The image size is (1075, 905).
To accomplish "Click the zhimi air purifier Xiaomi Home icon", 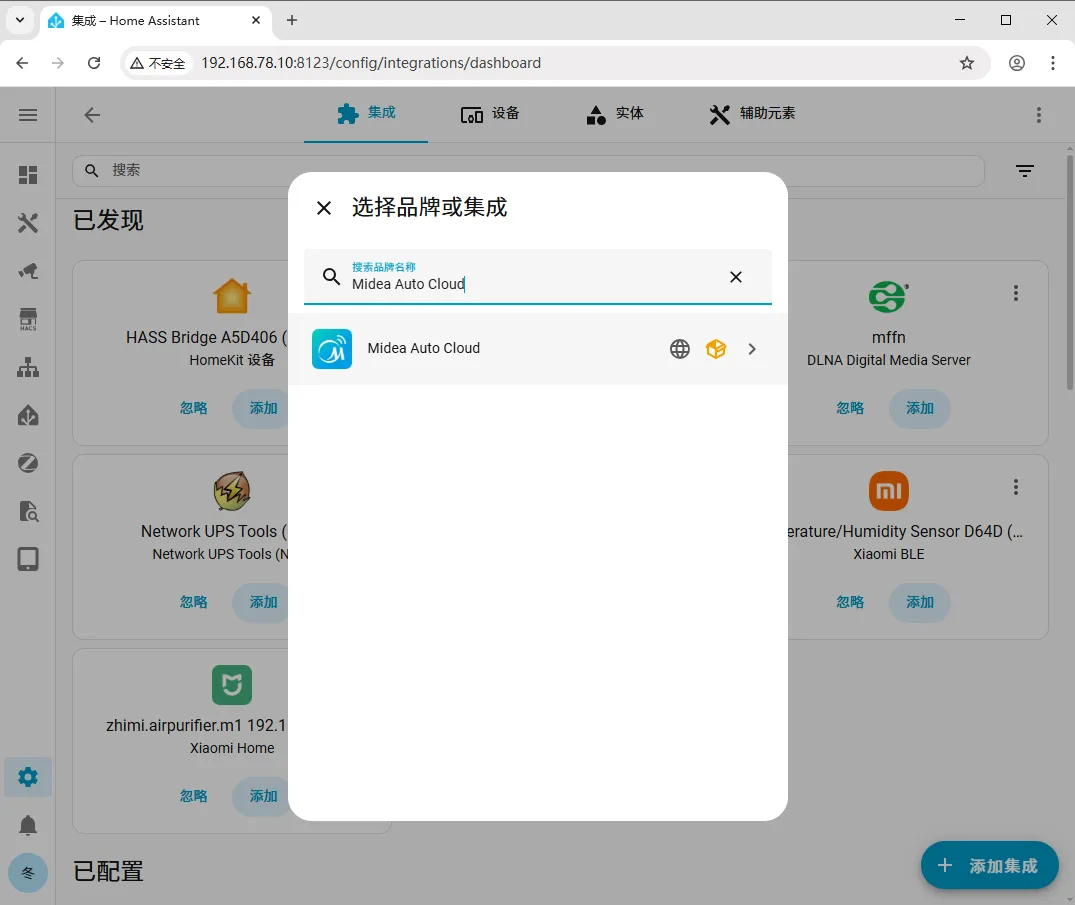I will (232, 685).
